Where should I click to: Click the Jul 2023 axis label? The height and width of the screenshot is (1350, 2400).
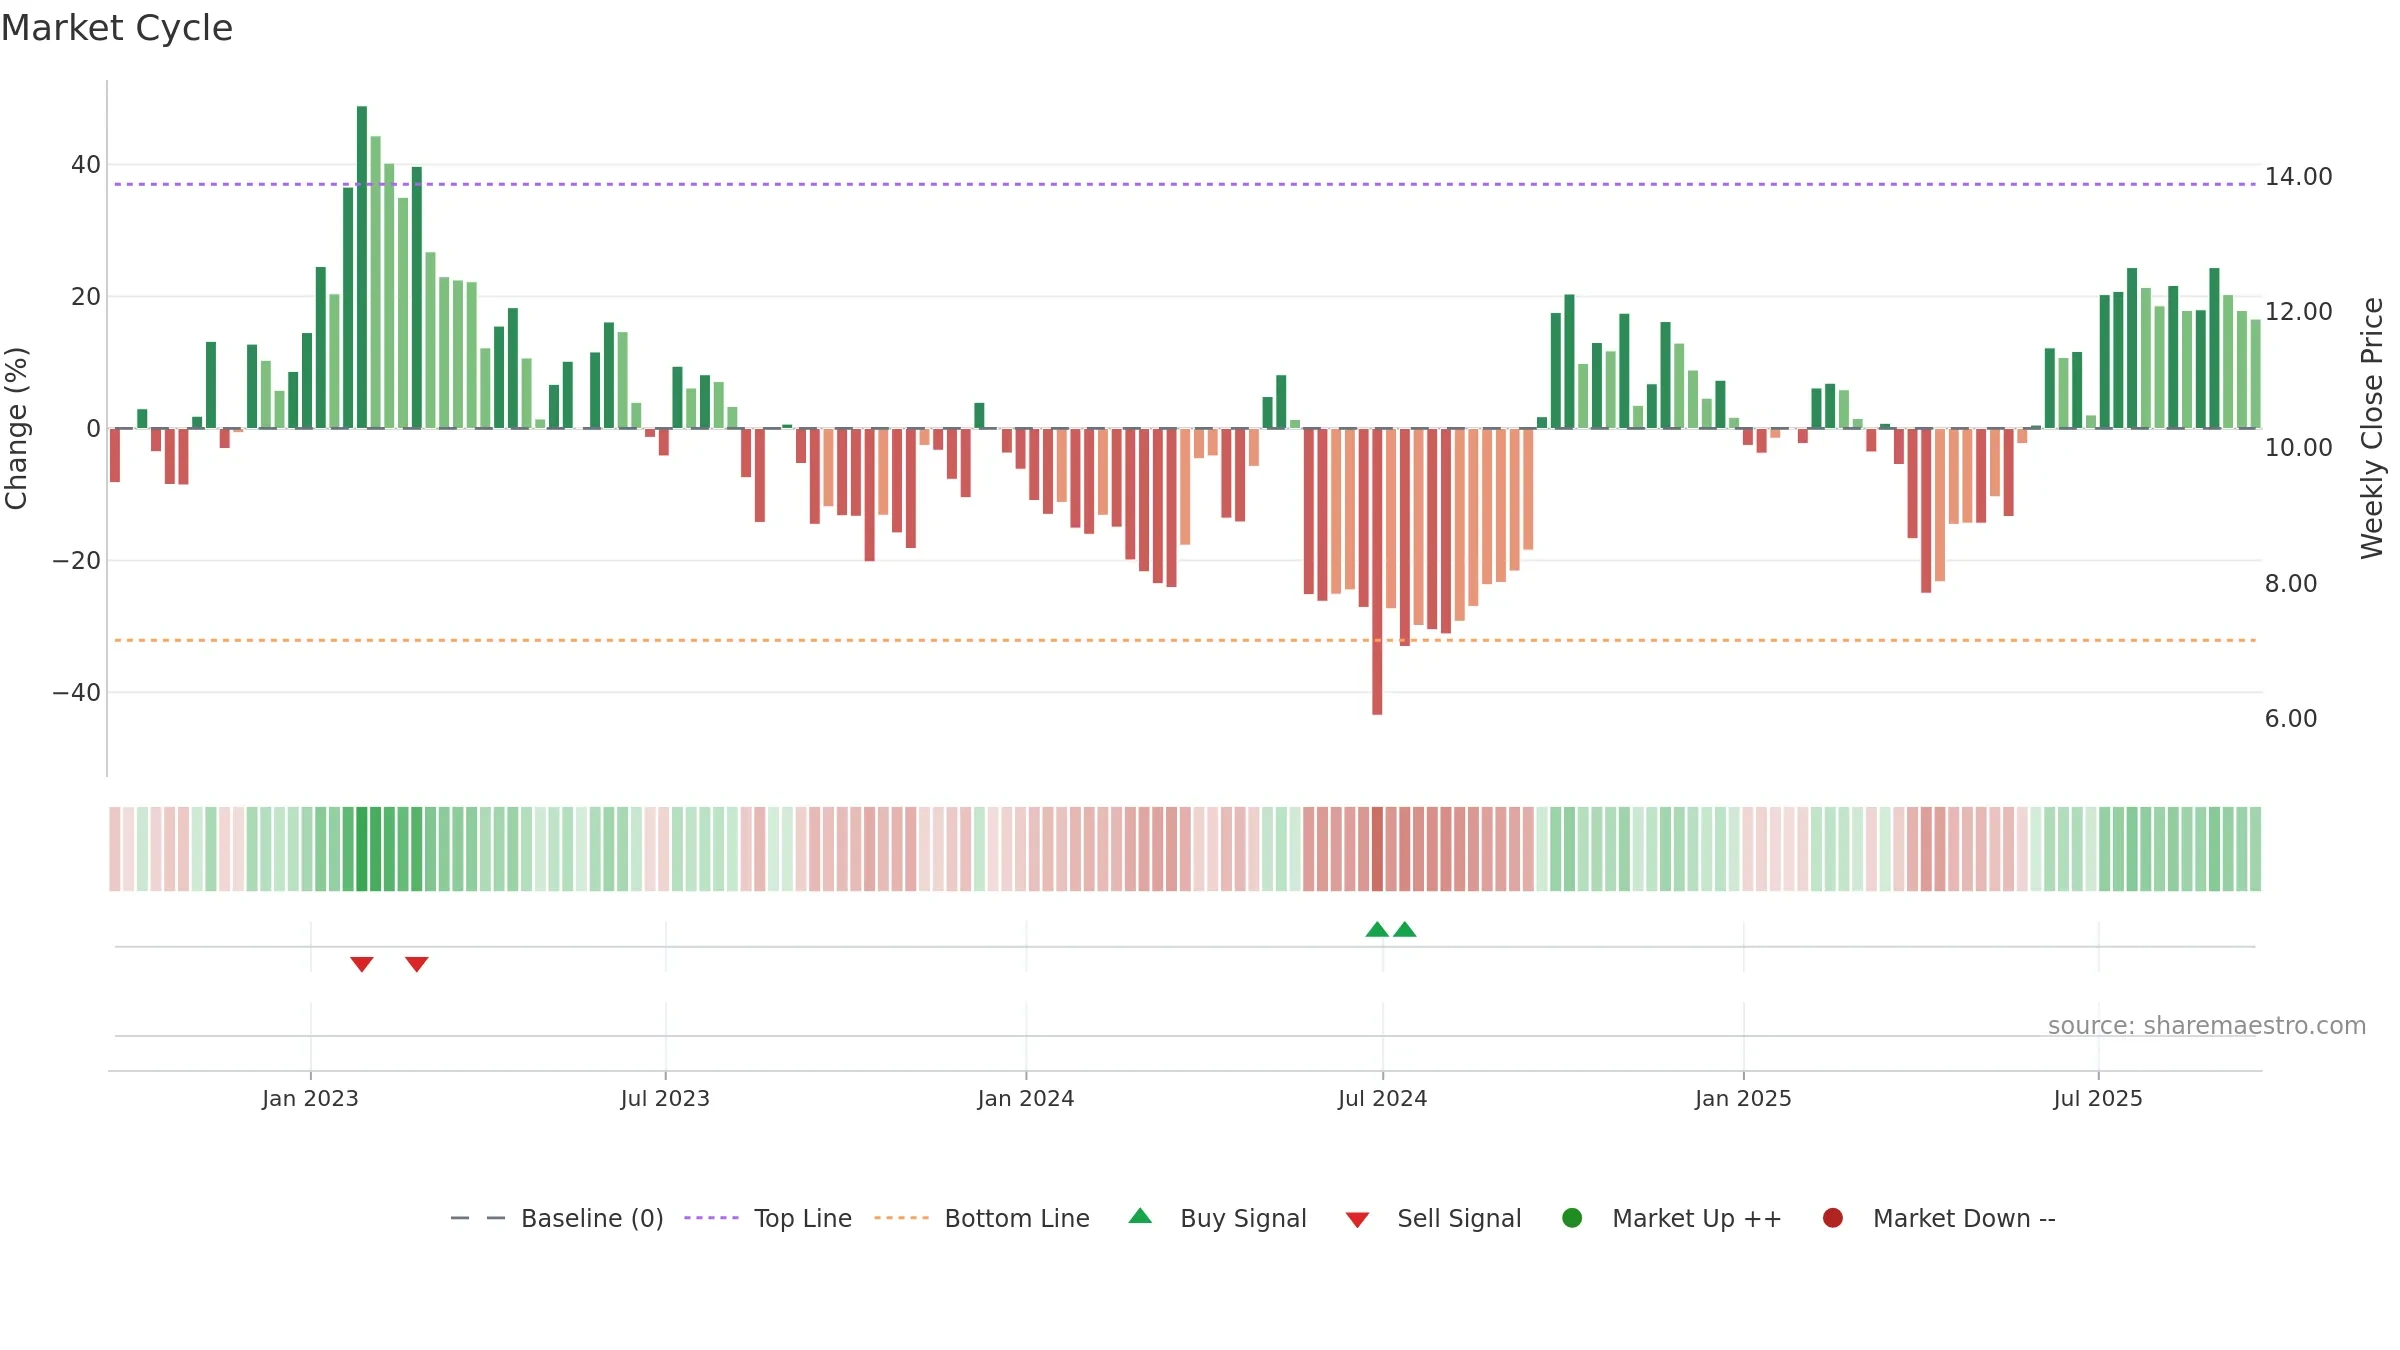(x=665, y=1098)
